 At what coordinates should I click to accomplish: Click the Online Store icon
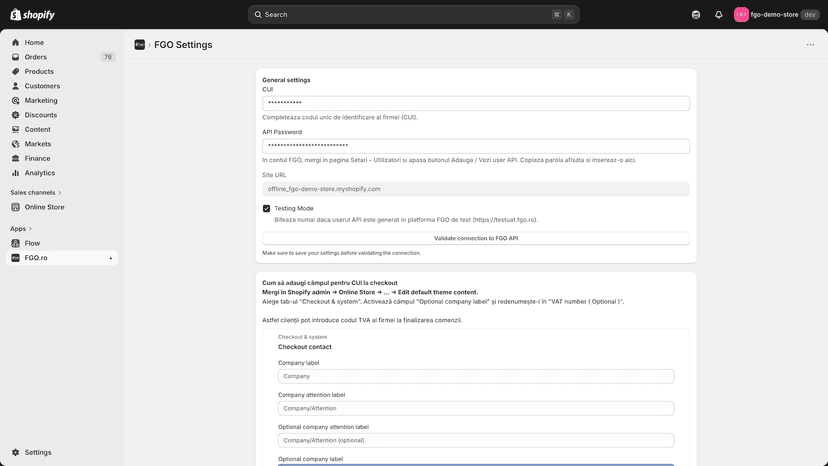[15, 207]
